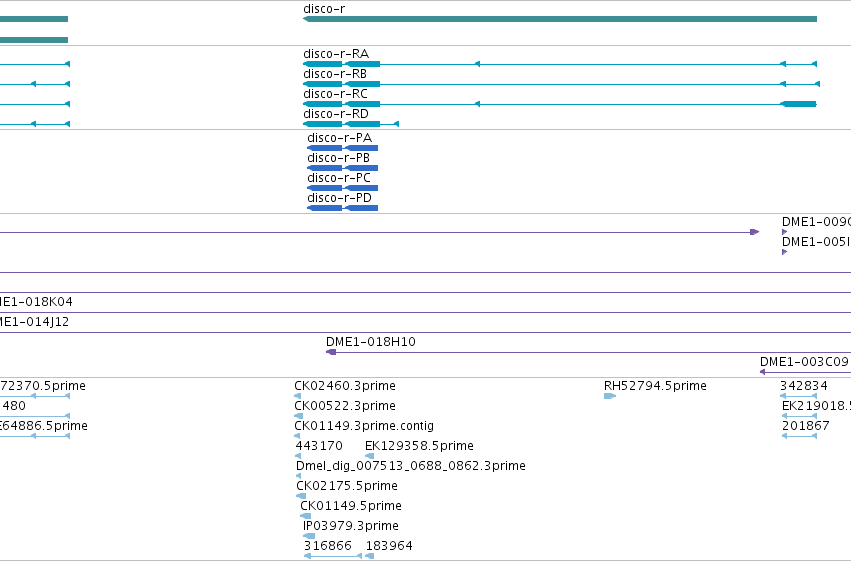Select the 316866 EST feature line

click(333, 556)
